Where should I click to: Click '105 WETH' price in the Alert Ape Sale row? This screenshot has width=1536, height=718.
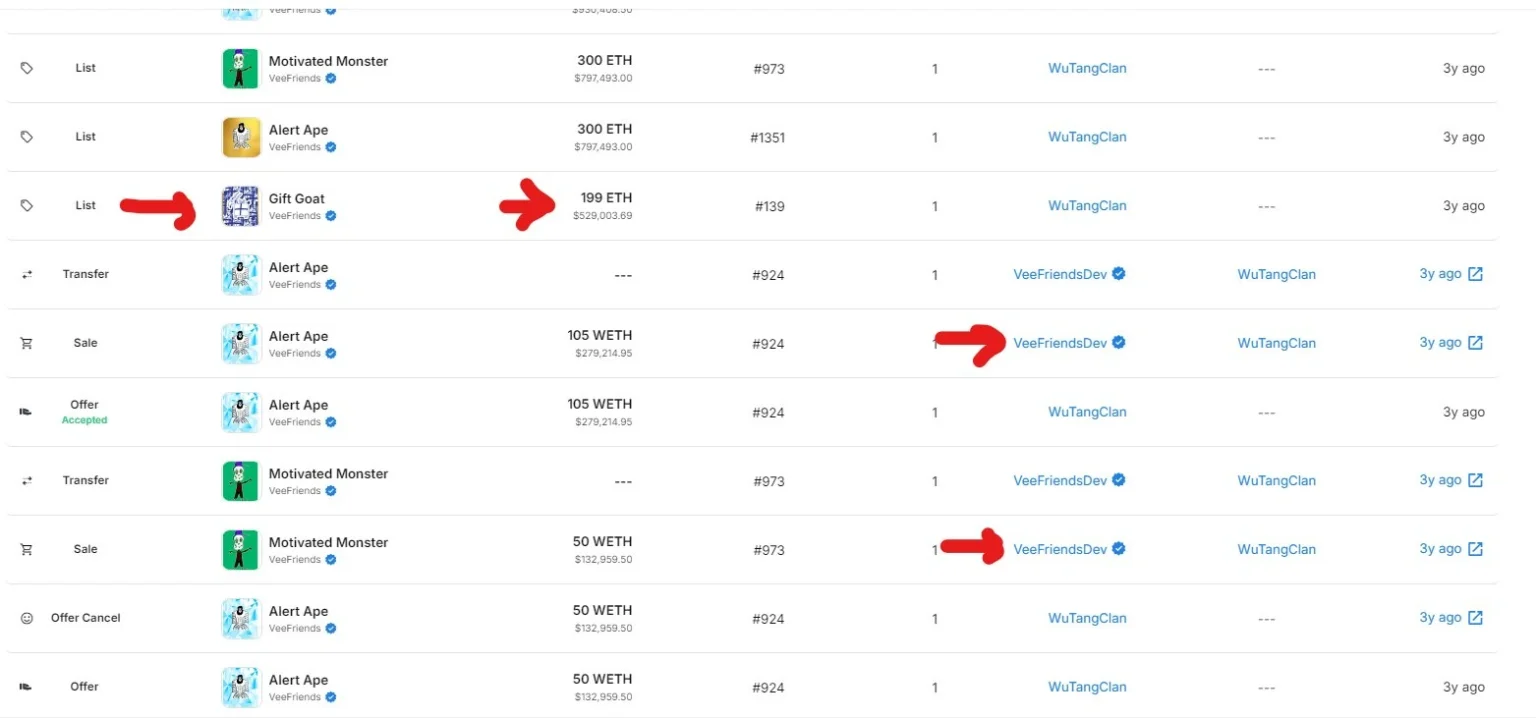[x=600, y=336]
